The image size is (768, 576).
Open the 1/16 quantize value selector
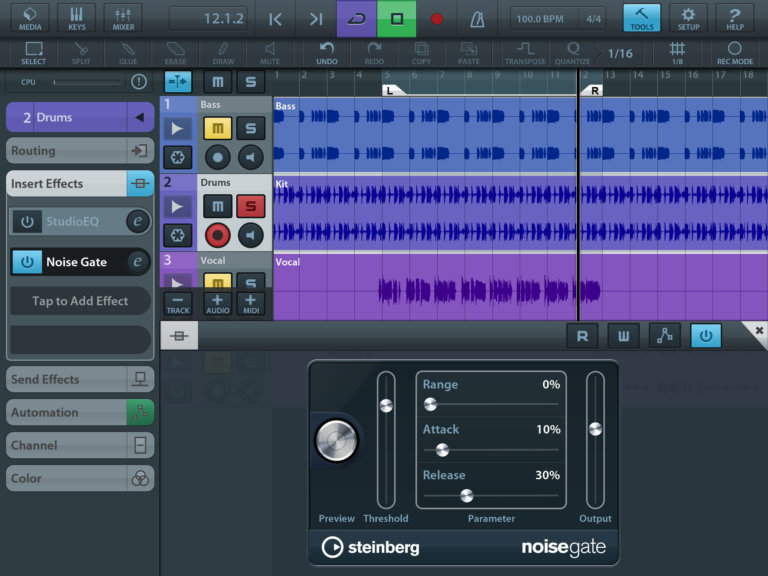(620, 53)
